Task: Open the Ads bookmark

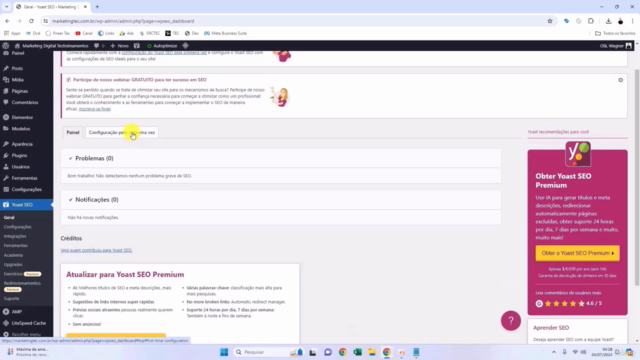Action: pos(127,33)
